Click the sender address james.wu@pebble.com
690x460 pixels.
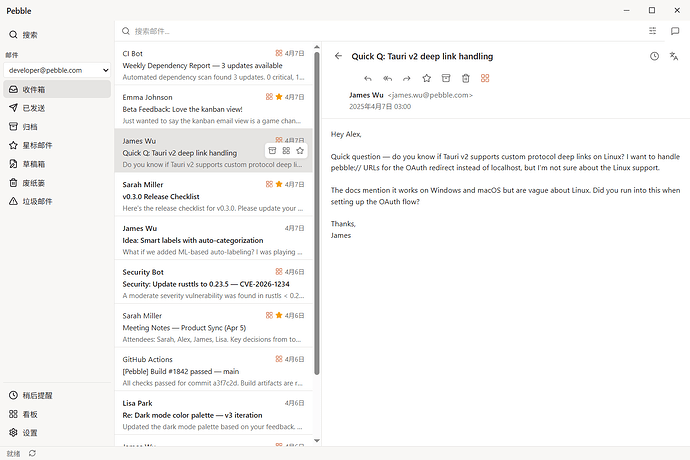[x=430, y=95]
